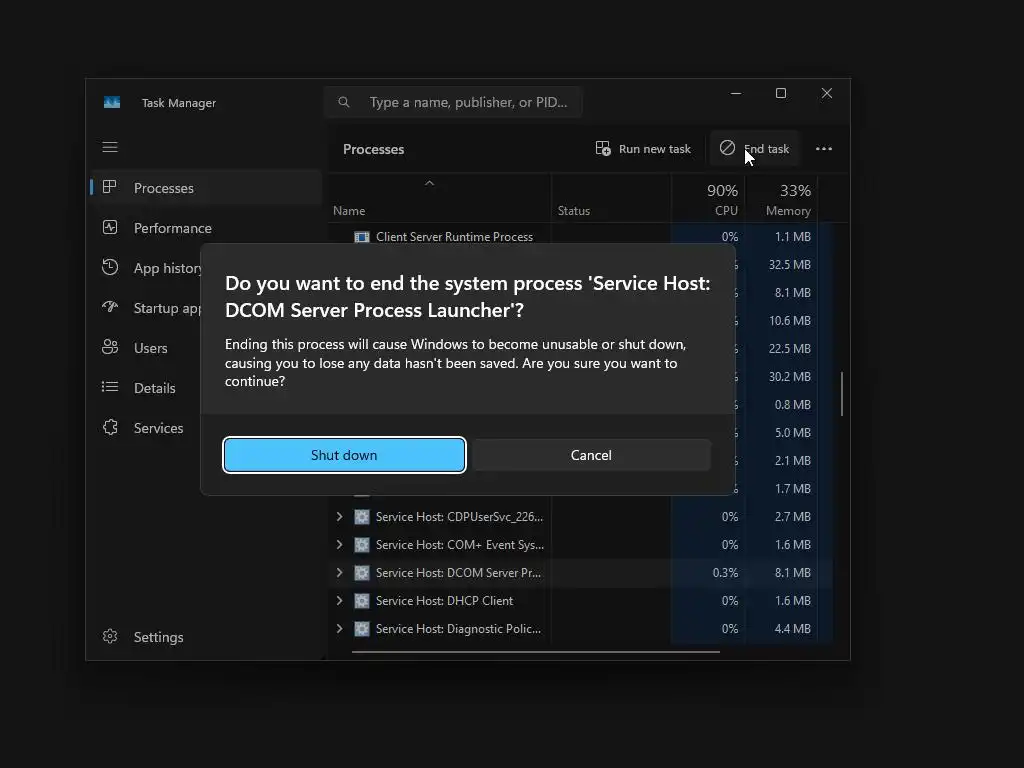Screen dimensions: 1024x768
Task: Expand Service Host: DHCP Client row
Action: pyautogui.click(x=339, y=601)
